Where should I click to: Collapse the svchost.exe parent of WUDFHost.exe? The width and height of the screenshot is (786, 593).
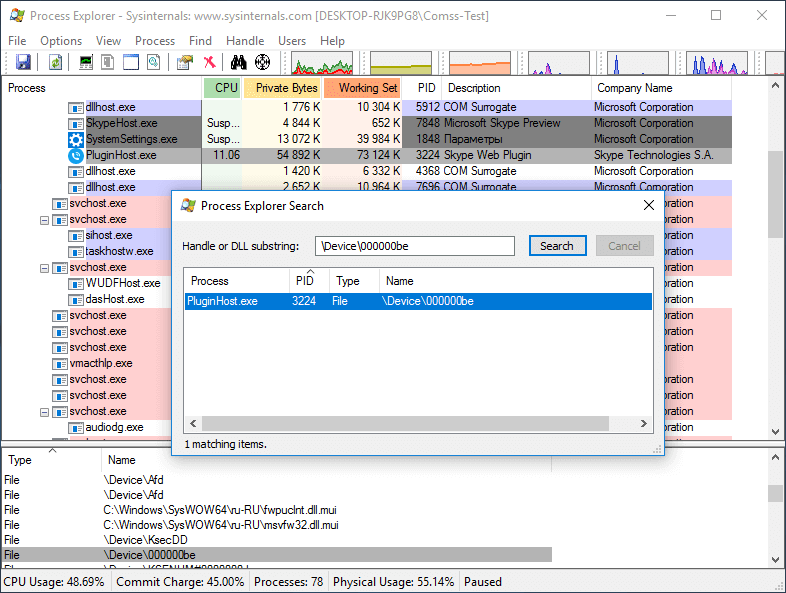click(45, 268)
